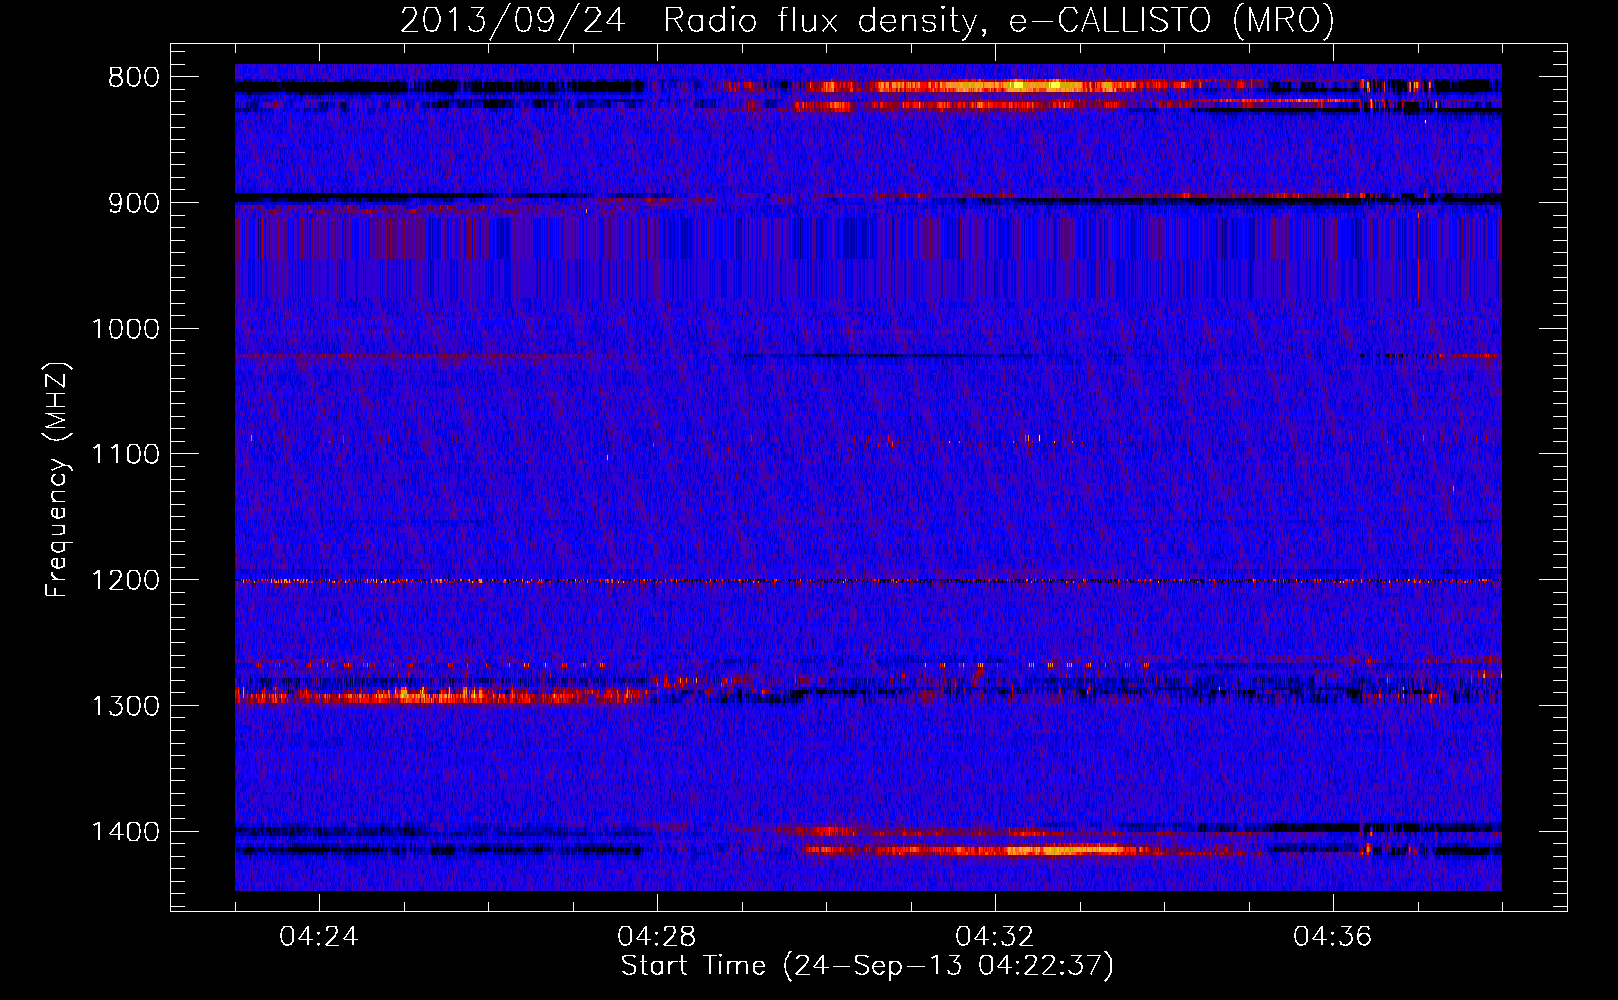Select the 1400 frequency tick label
This screenshot has height=1000, width=1618.
[125, 832]
